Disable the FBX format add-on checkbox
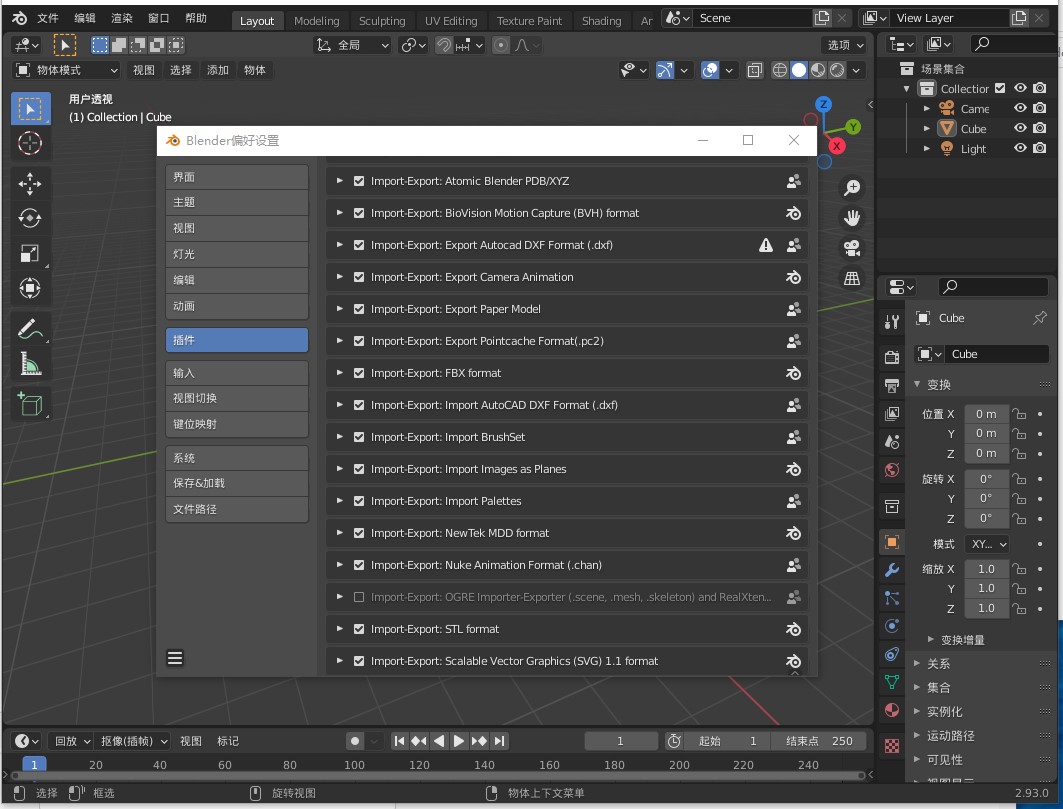 [x=359, y=373]
